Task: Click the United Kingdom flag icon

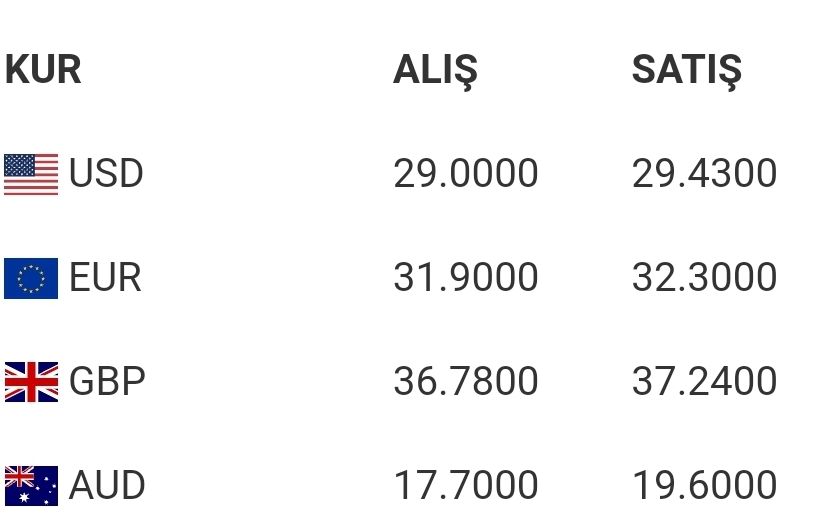Action: click(31, 382)
